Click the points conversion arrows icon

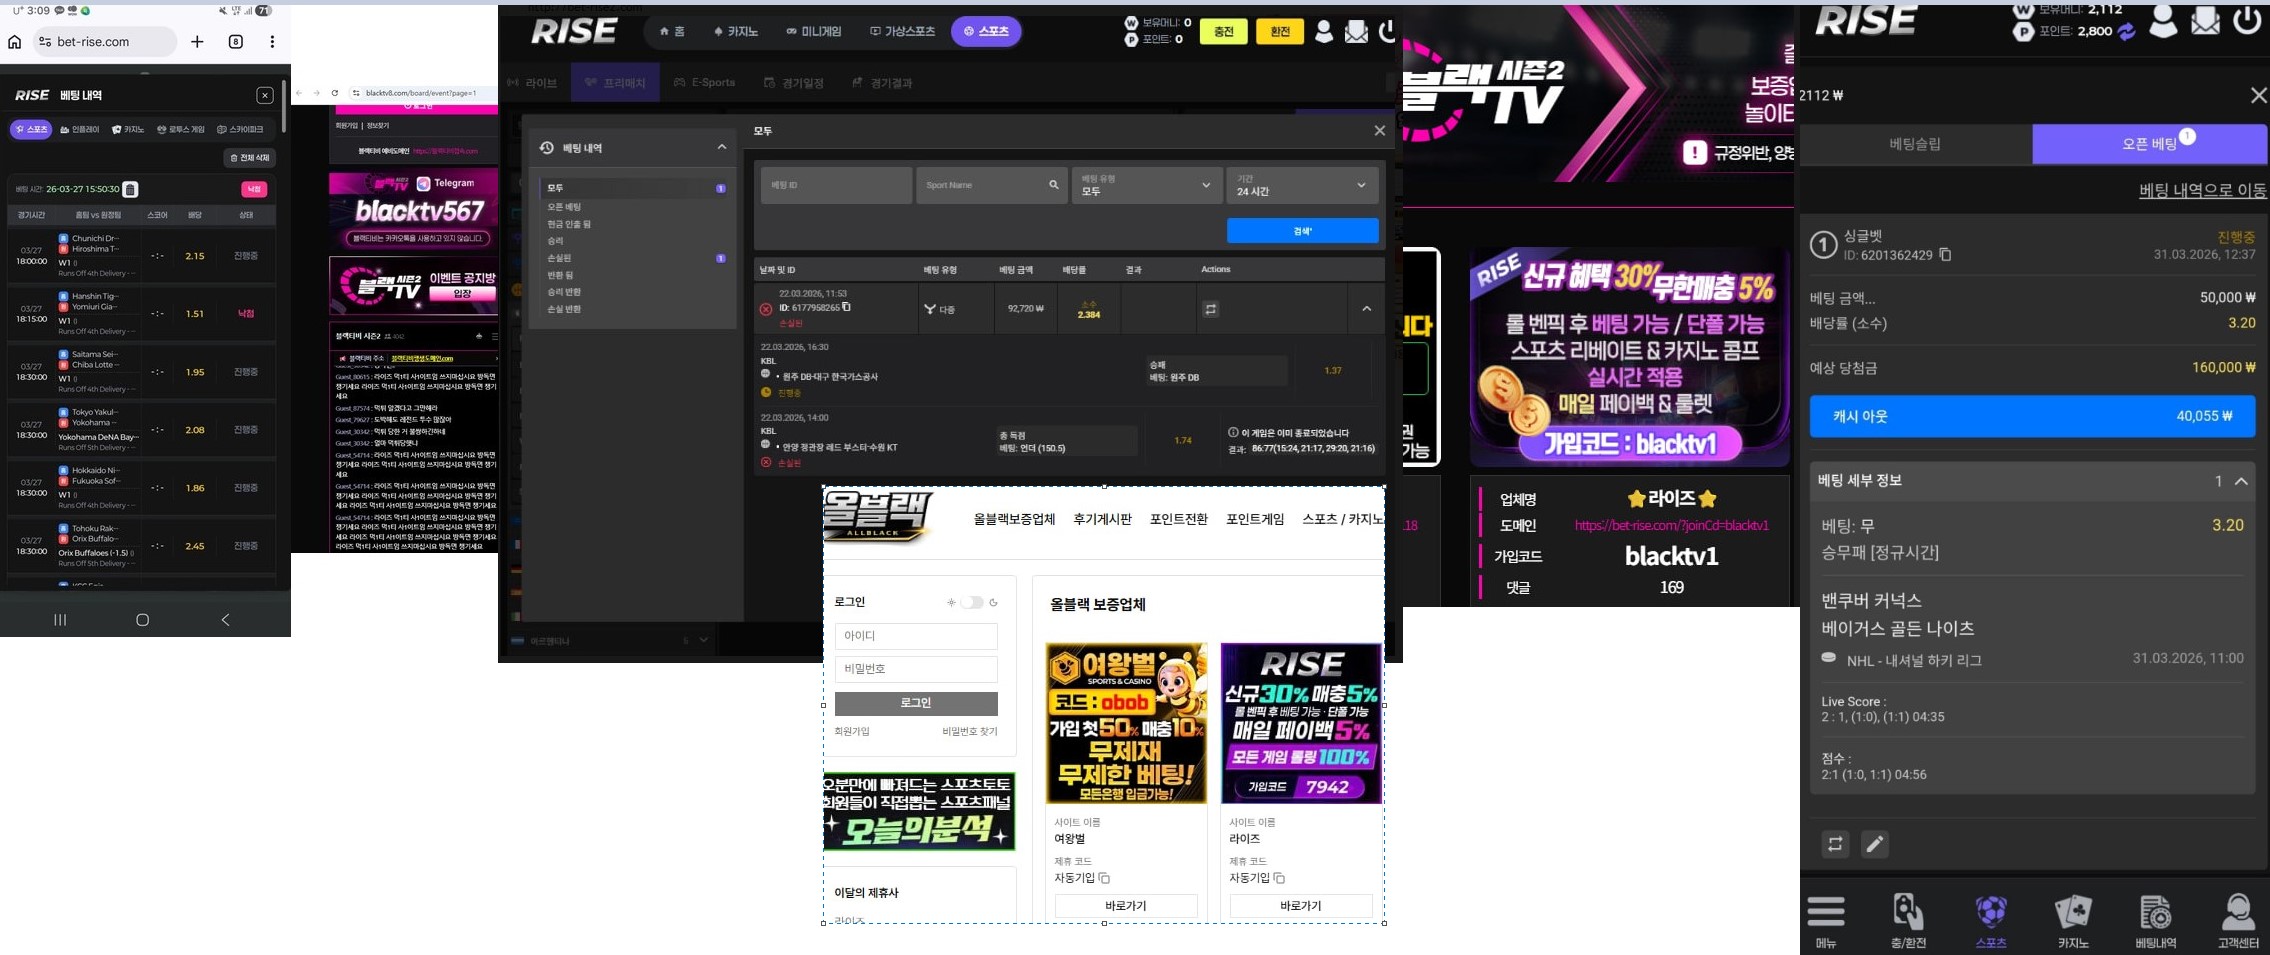2127,32
